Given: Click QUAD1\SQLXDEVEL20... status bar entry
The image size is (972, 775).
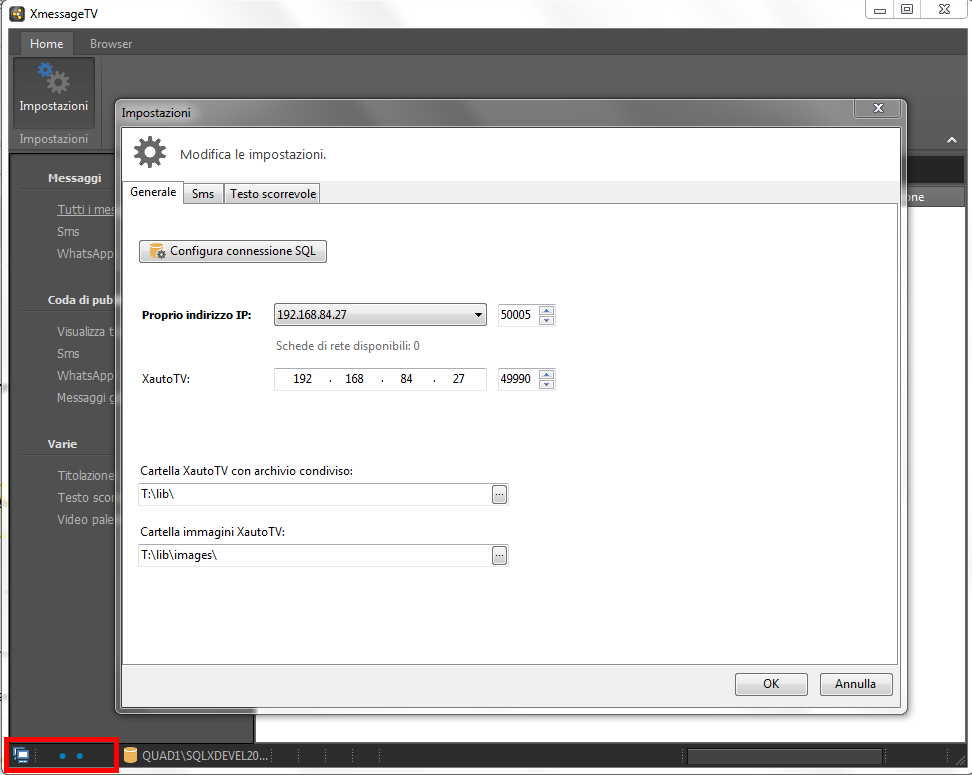Looking at the screenshot, I should click(205, 756).
